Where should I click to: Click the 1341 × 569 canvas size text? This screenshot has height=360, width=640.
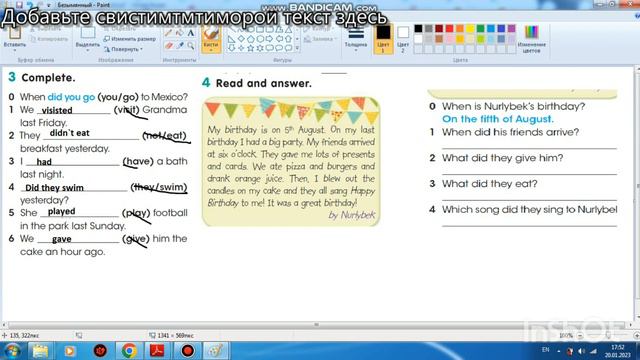[176, 336]
